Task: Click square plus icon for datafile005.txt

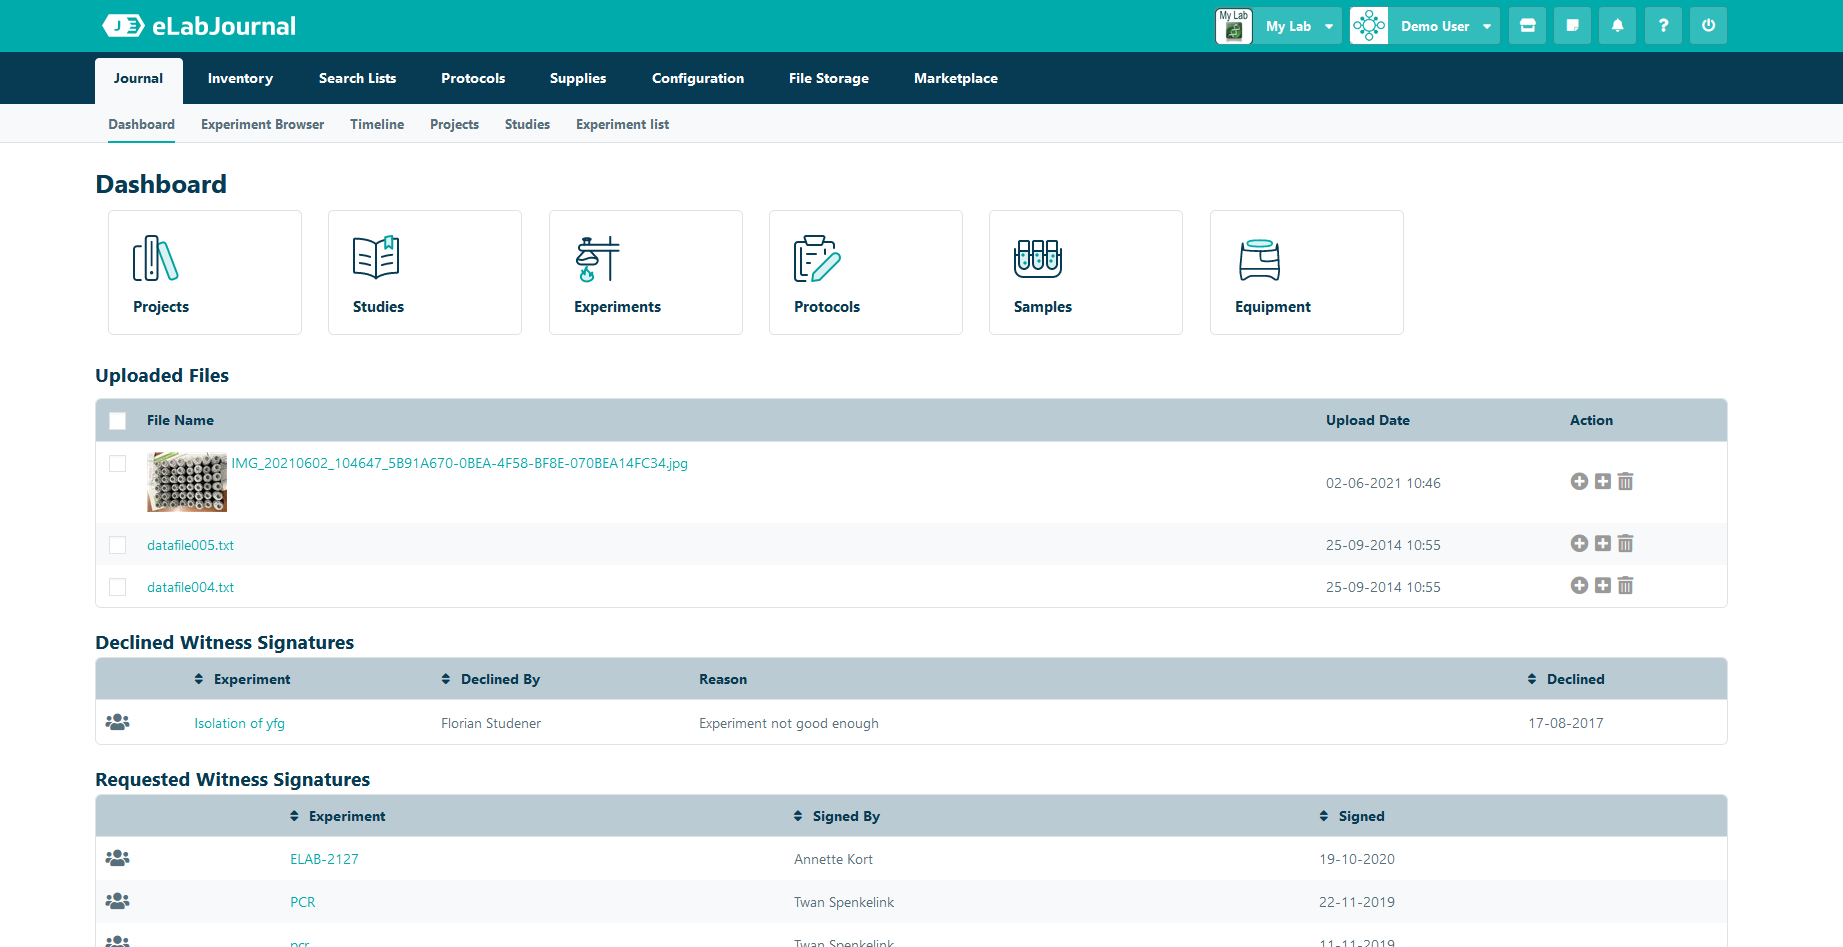Action: point(1603,544)
